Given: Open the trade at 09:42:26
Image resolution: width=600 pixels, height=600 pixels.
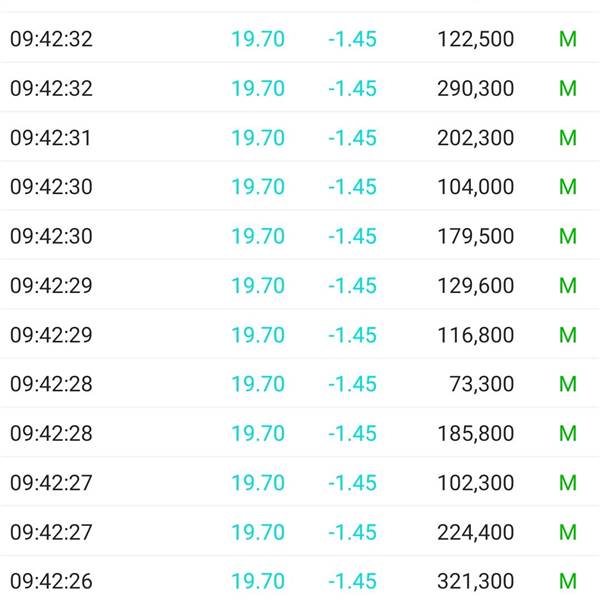Looking at the screenshot, I should pos(300,580).
